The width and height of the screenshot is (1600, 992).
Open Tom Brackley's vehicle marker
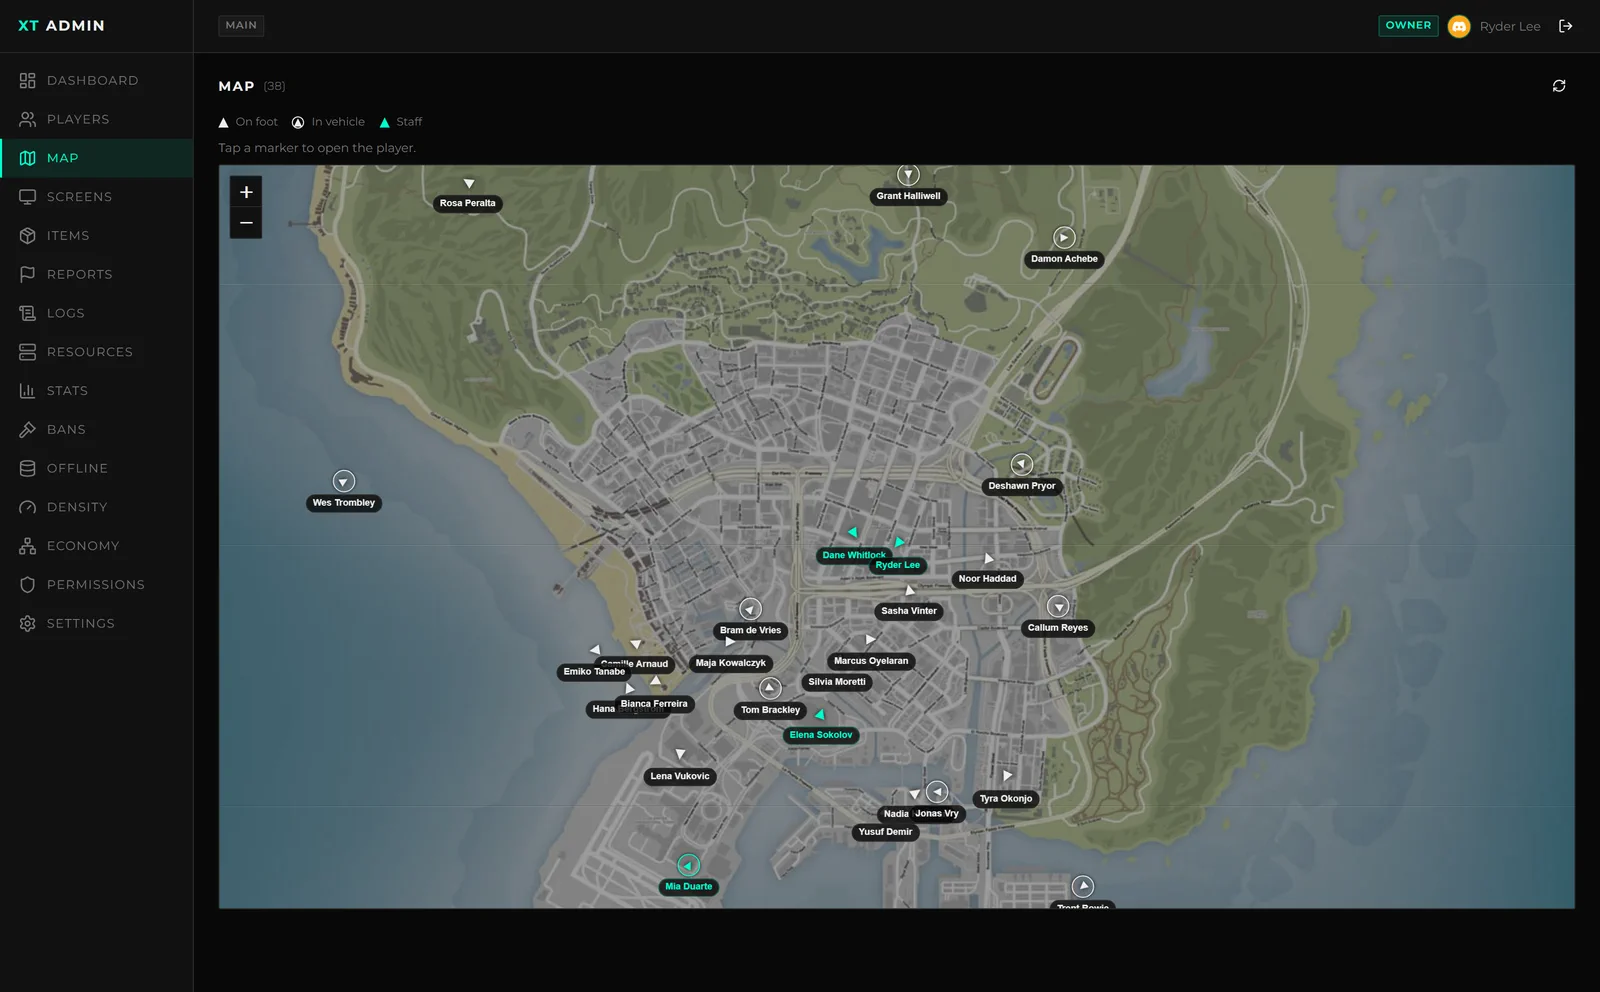770,688
